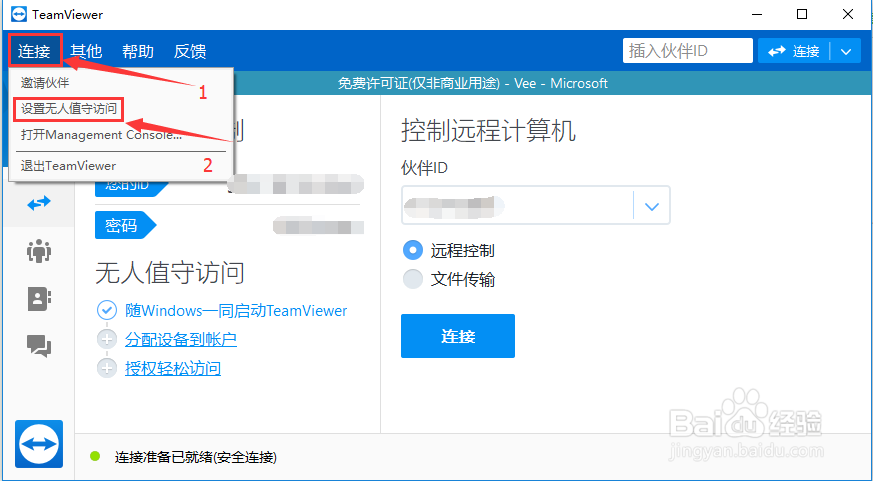Screen dimensions: 873x481
Task: Choose 打开Management Console menu entry
Action: 101,135
